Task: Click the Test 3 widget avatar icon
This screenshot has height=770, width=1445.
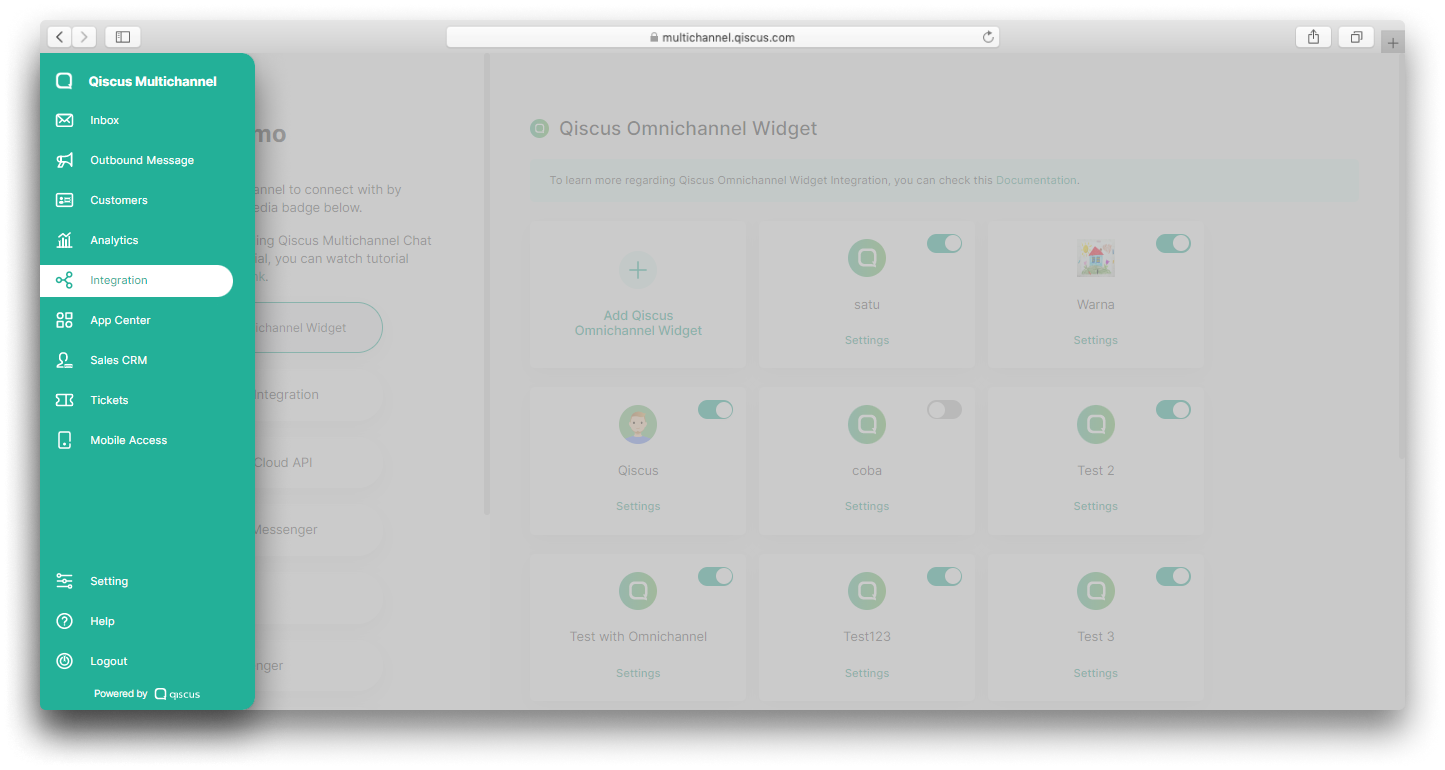Action: coord(1096,591)
